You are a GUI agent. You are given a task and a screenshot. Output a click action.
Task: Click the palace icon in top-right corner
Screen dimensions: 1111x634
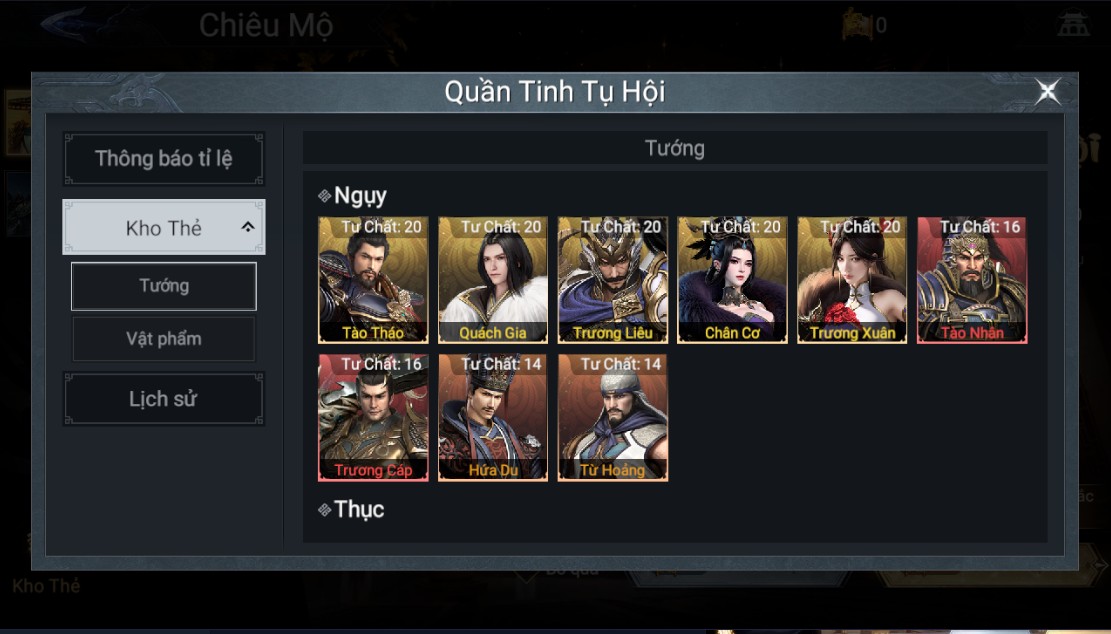click(x=1073, y=23)
